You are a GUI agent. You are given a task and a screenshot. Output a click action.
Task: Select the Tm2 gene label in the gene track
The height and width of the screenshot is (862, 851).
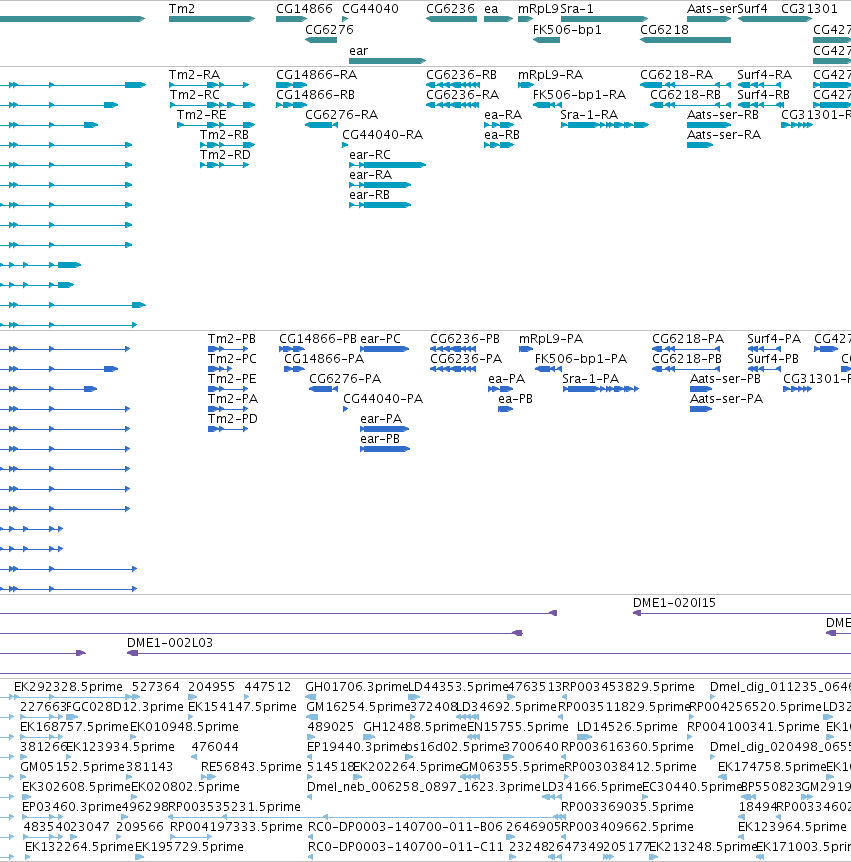(x=181, y=9)
